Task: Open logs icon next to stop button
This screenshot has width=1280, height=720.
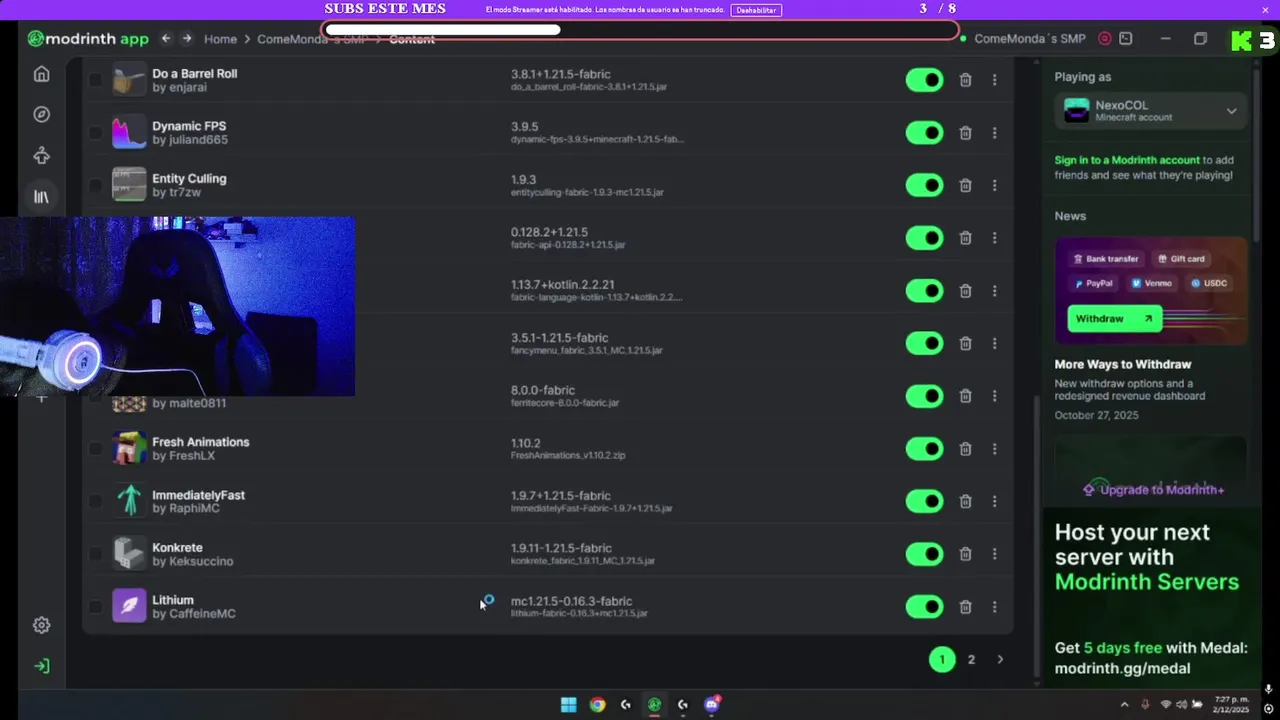Action: 1126,39
